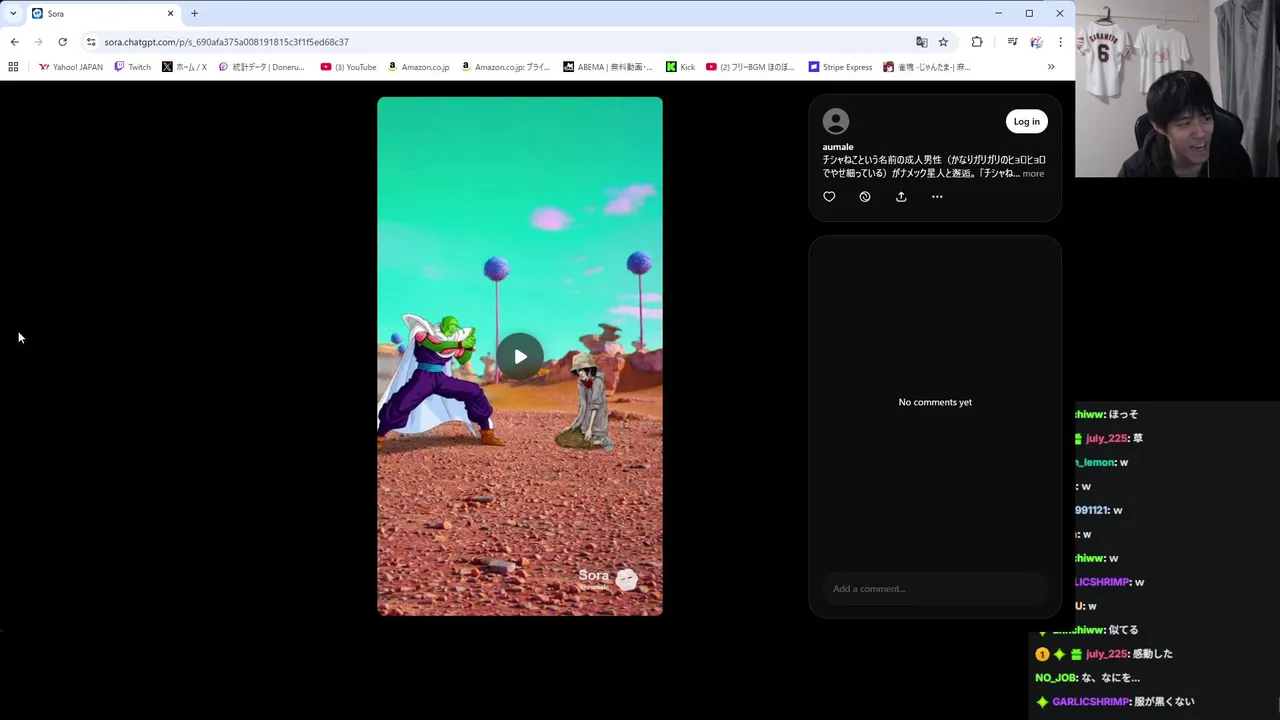Click the Sora video thumbnail
Screen dimensions: 1280x720
[x=520, y=356]
